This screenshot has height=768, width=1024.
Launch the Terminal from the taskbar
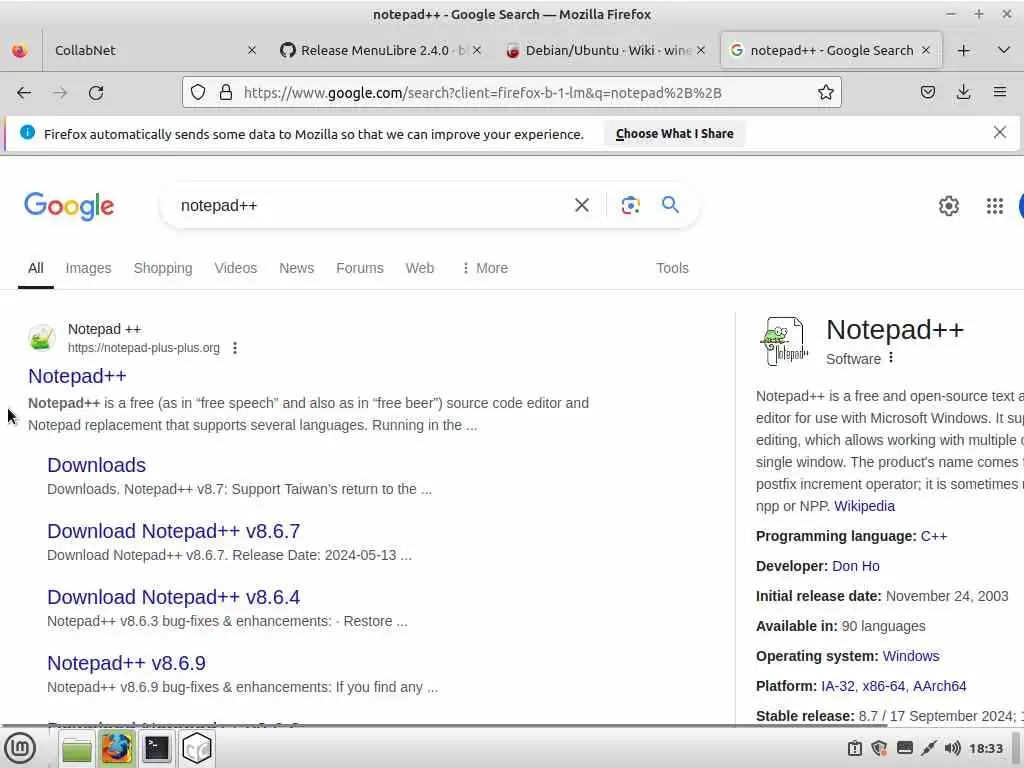(x=157, y=748)
